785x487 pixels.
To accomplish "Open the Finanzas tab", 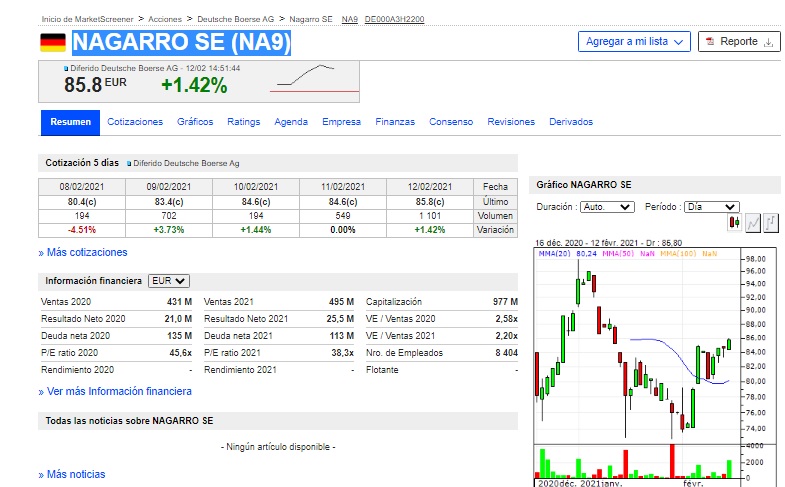I will 395,122.
